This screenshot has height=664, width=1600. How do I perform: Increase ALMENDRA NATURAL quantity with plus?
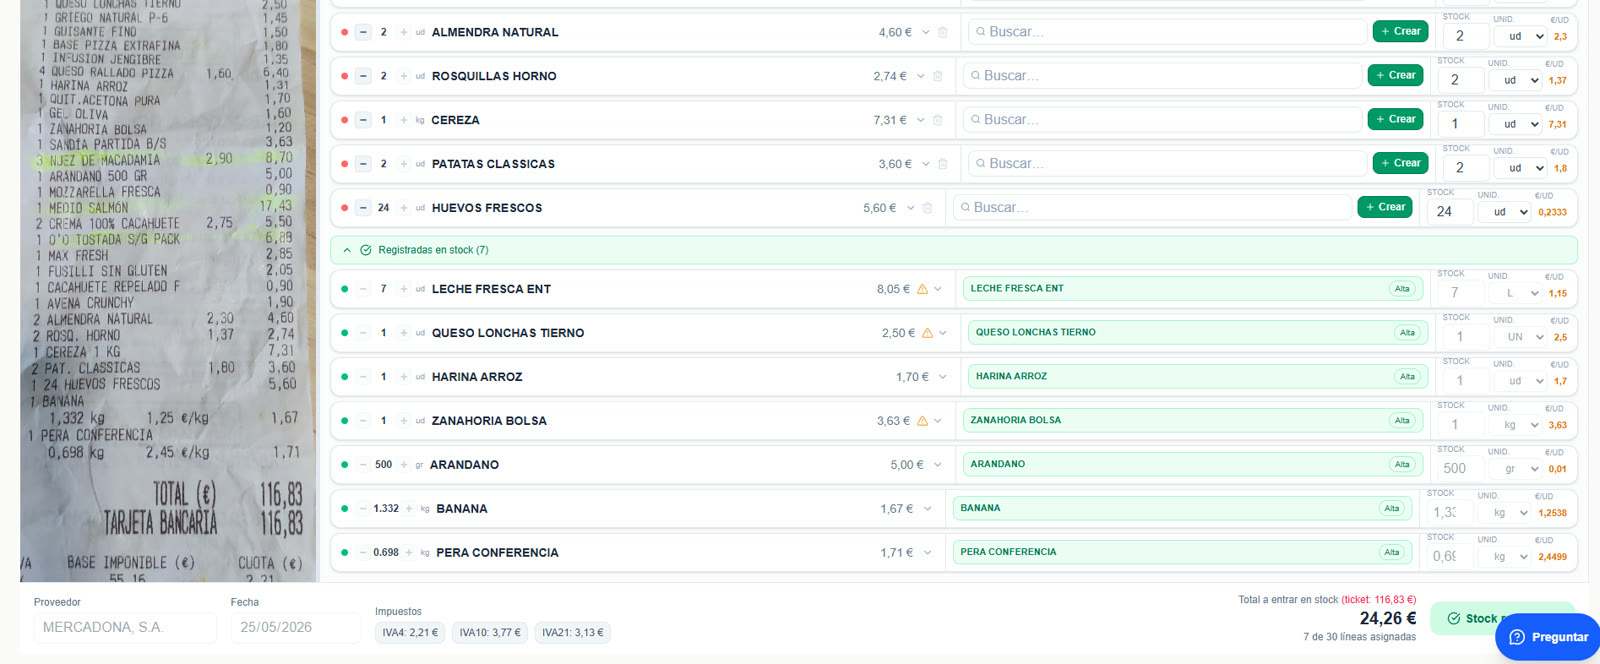pos(403,32)
